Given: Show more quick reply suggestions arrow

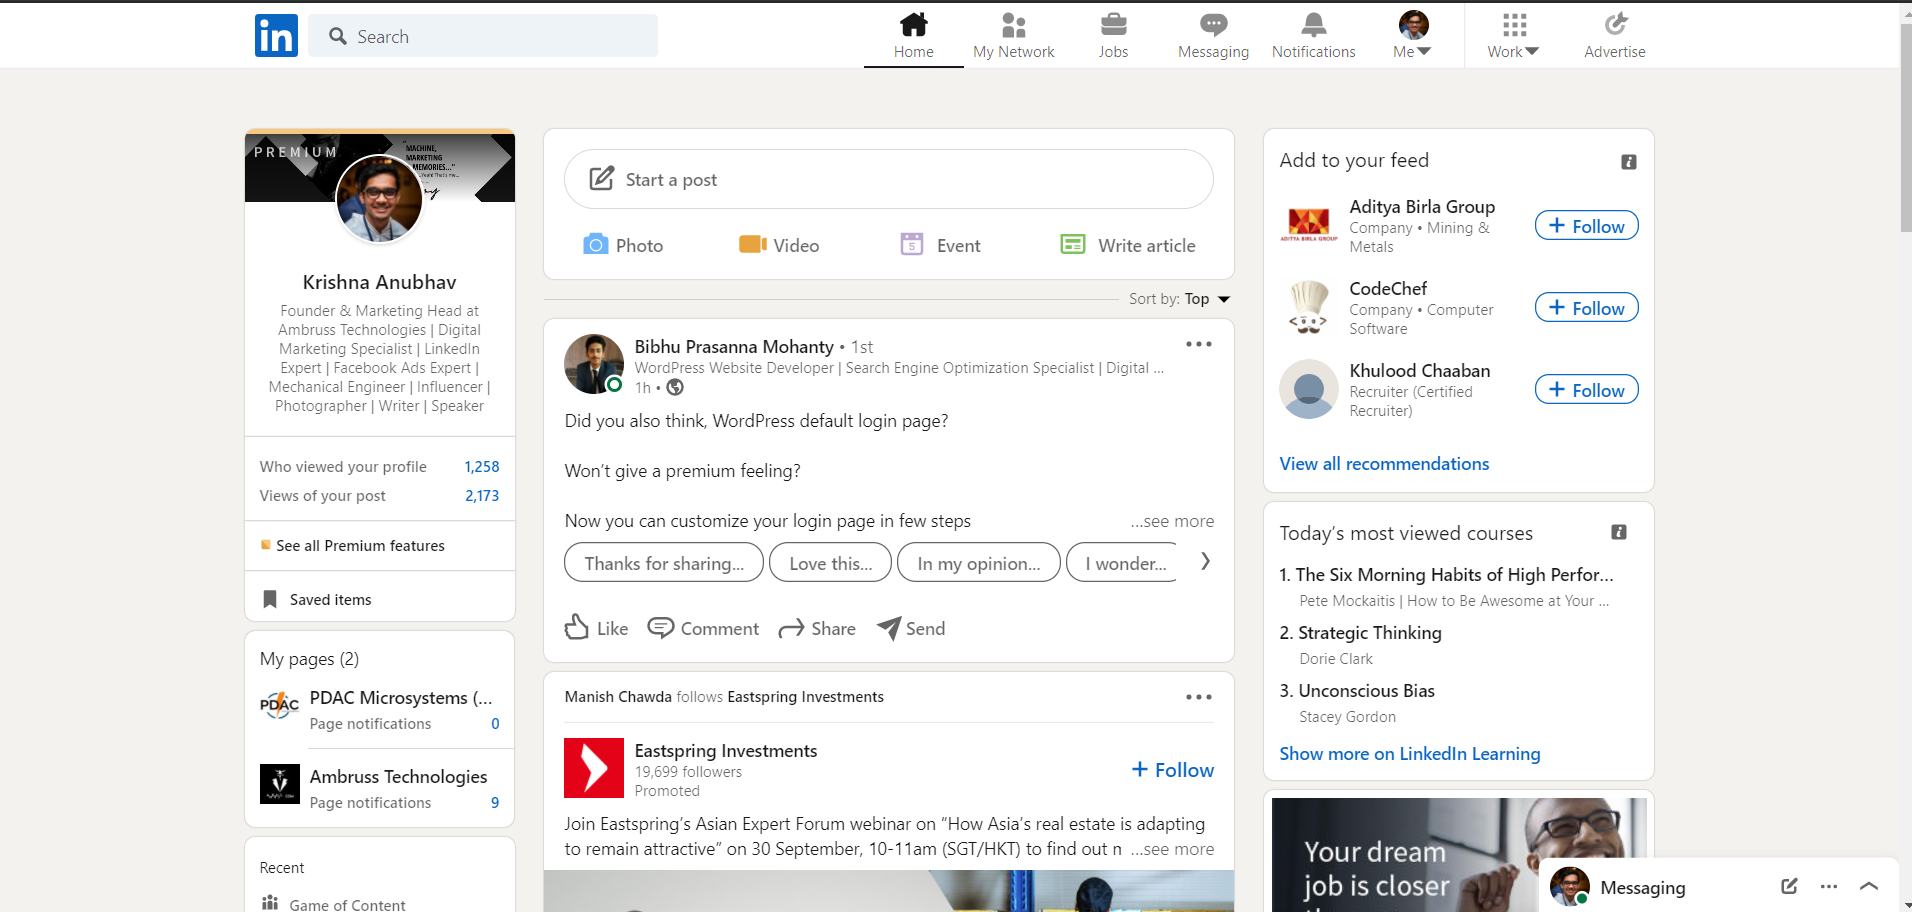Looking at the screenshot, I should [1205, 562].
